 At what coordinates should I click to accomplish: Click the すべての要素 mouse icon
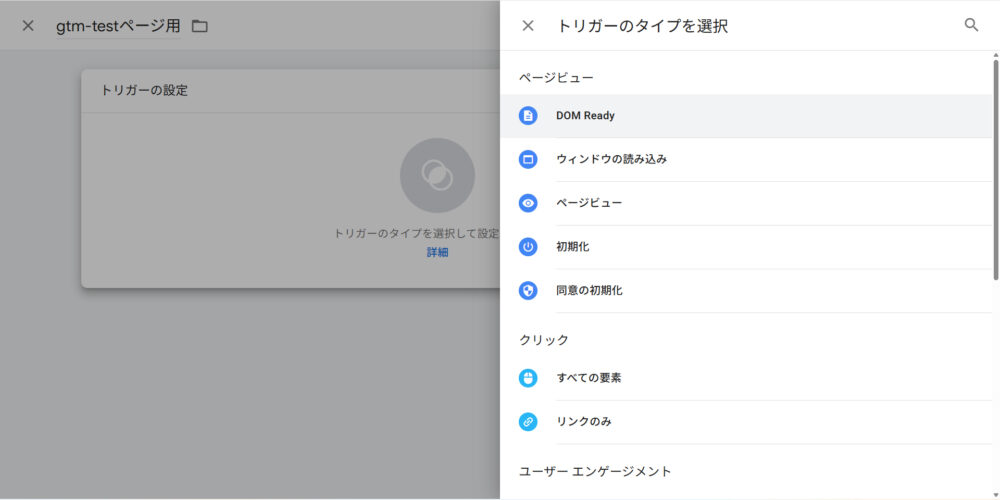[528, 378]
